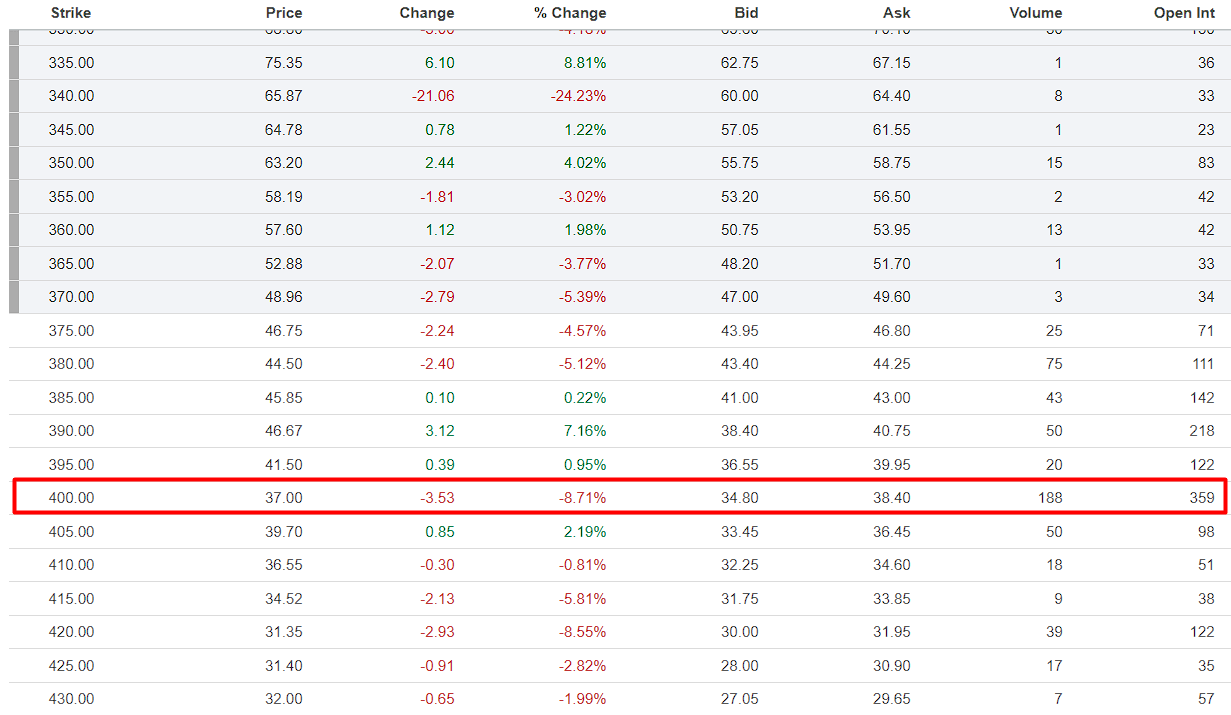Click the Change column header
Screen dimensions: 1231x715
[426, 13]
